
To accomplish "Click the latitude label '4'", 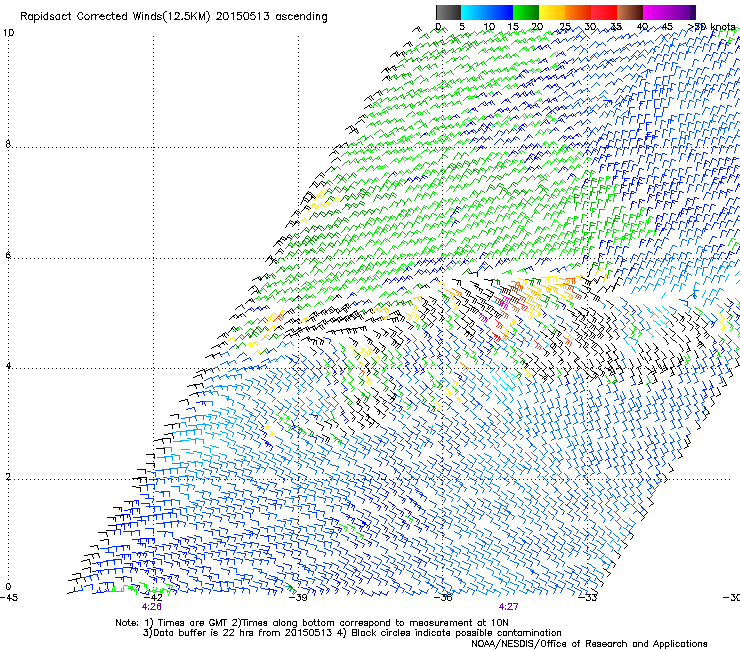I will point(8,366).
